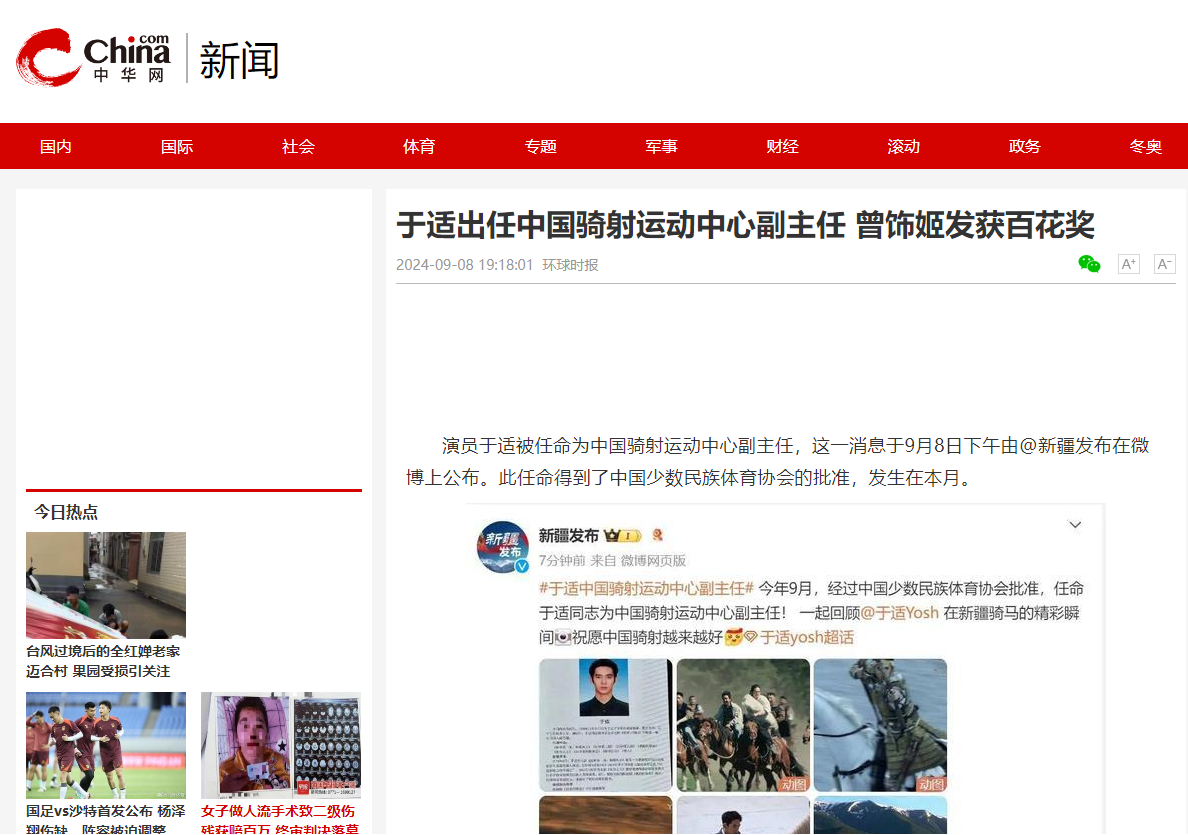
Task: Click the 新疆发布 account name
Action: click(569, 536)
